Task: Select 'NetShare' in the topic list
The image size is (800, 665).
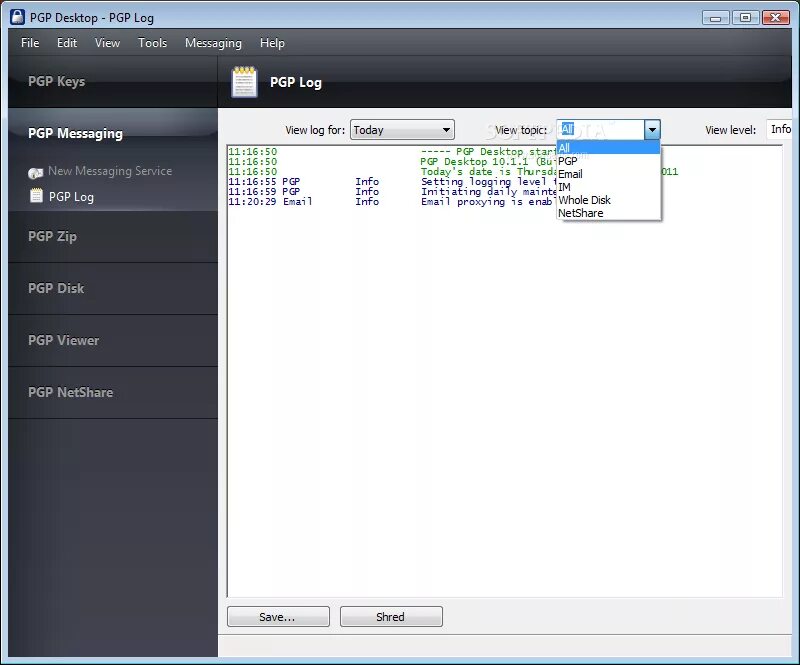Action: [608, 213]
